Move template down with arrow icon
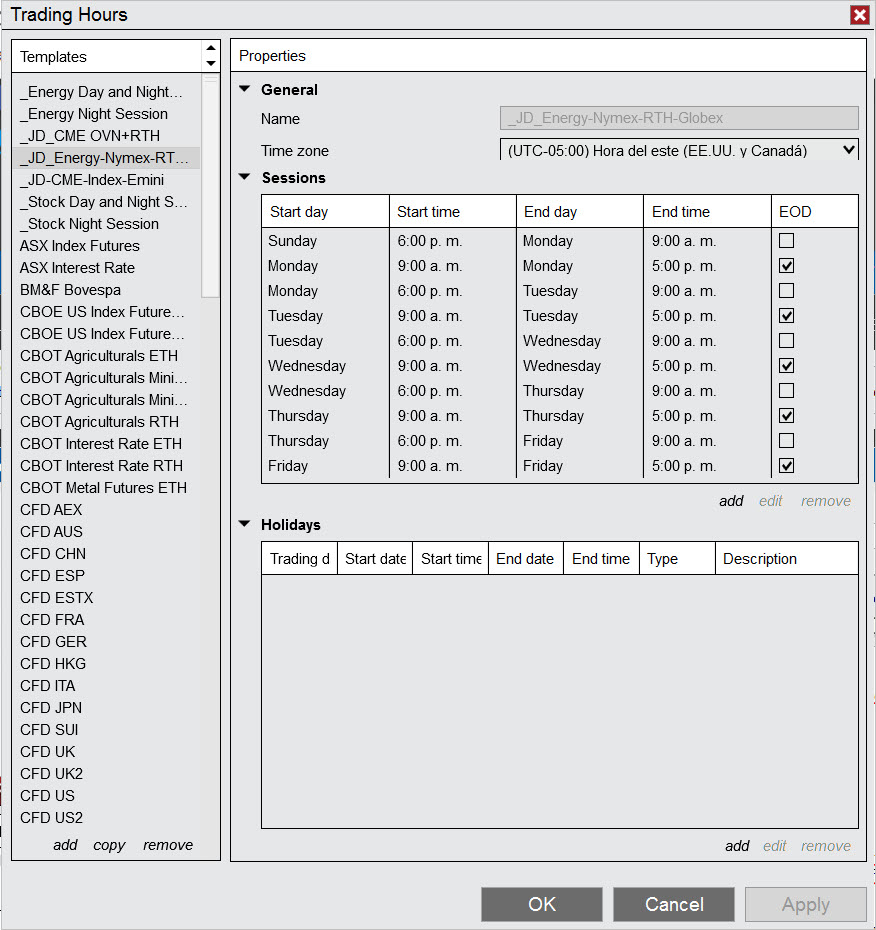 pos(211,63)
